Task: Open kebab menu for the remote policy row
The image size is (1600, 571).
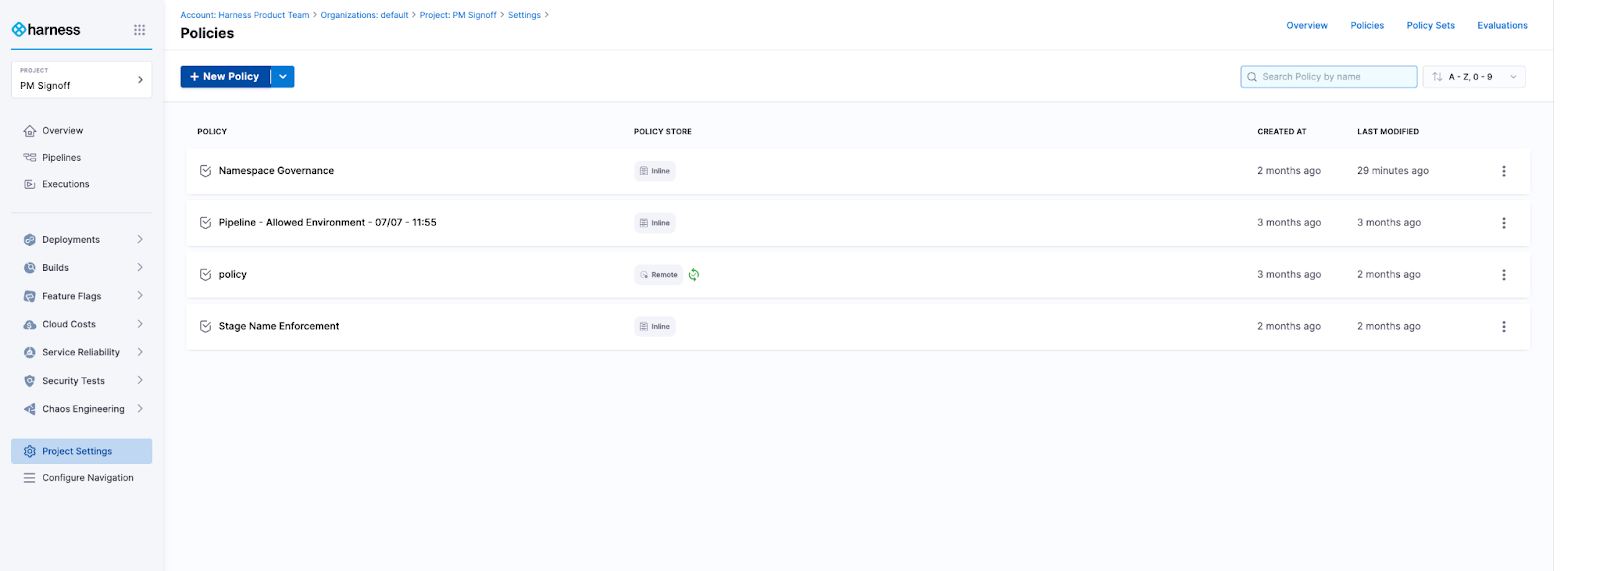Action: (x=1503, y=275)
